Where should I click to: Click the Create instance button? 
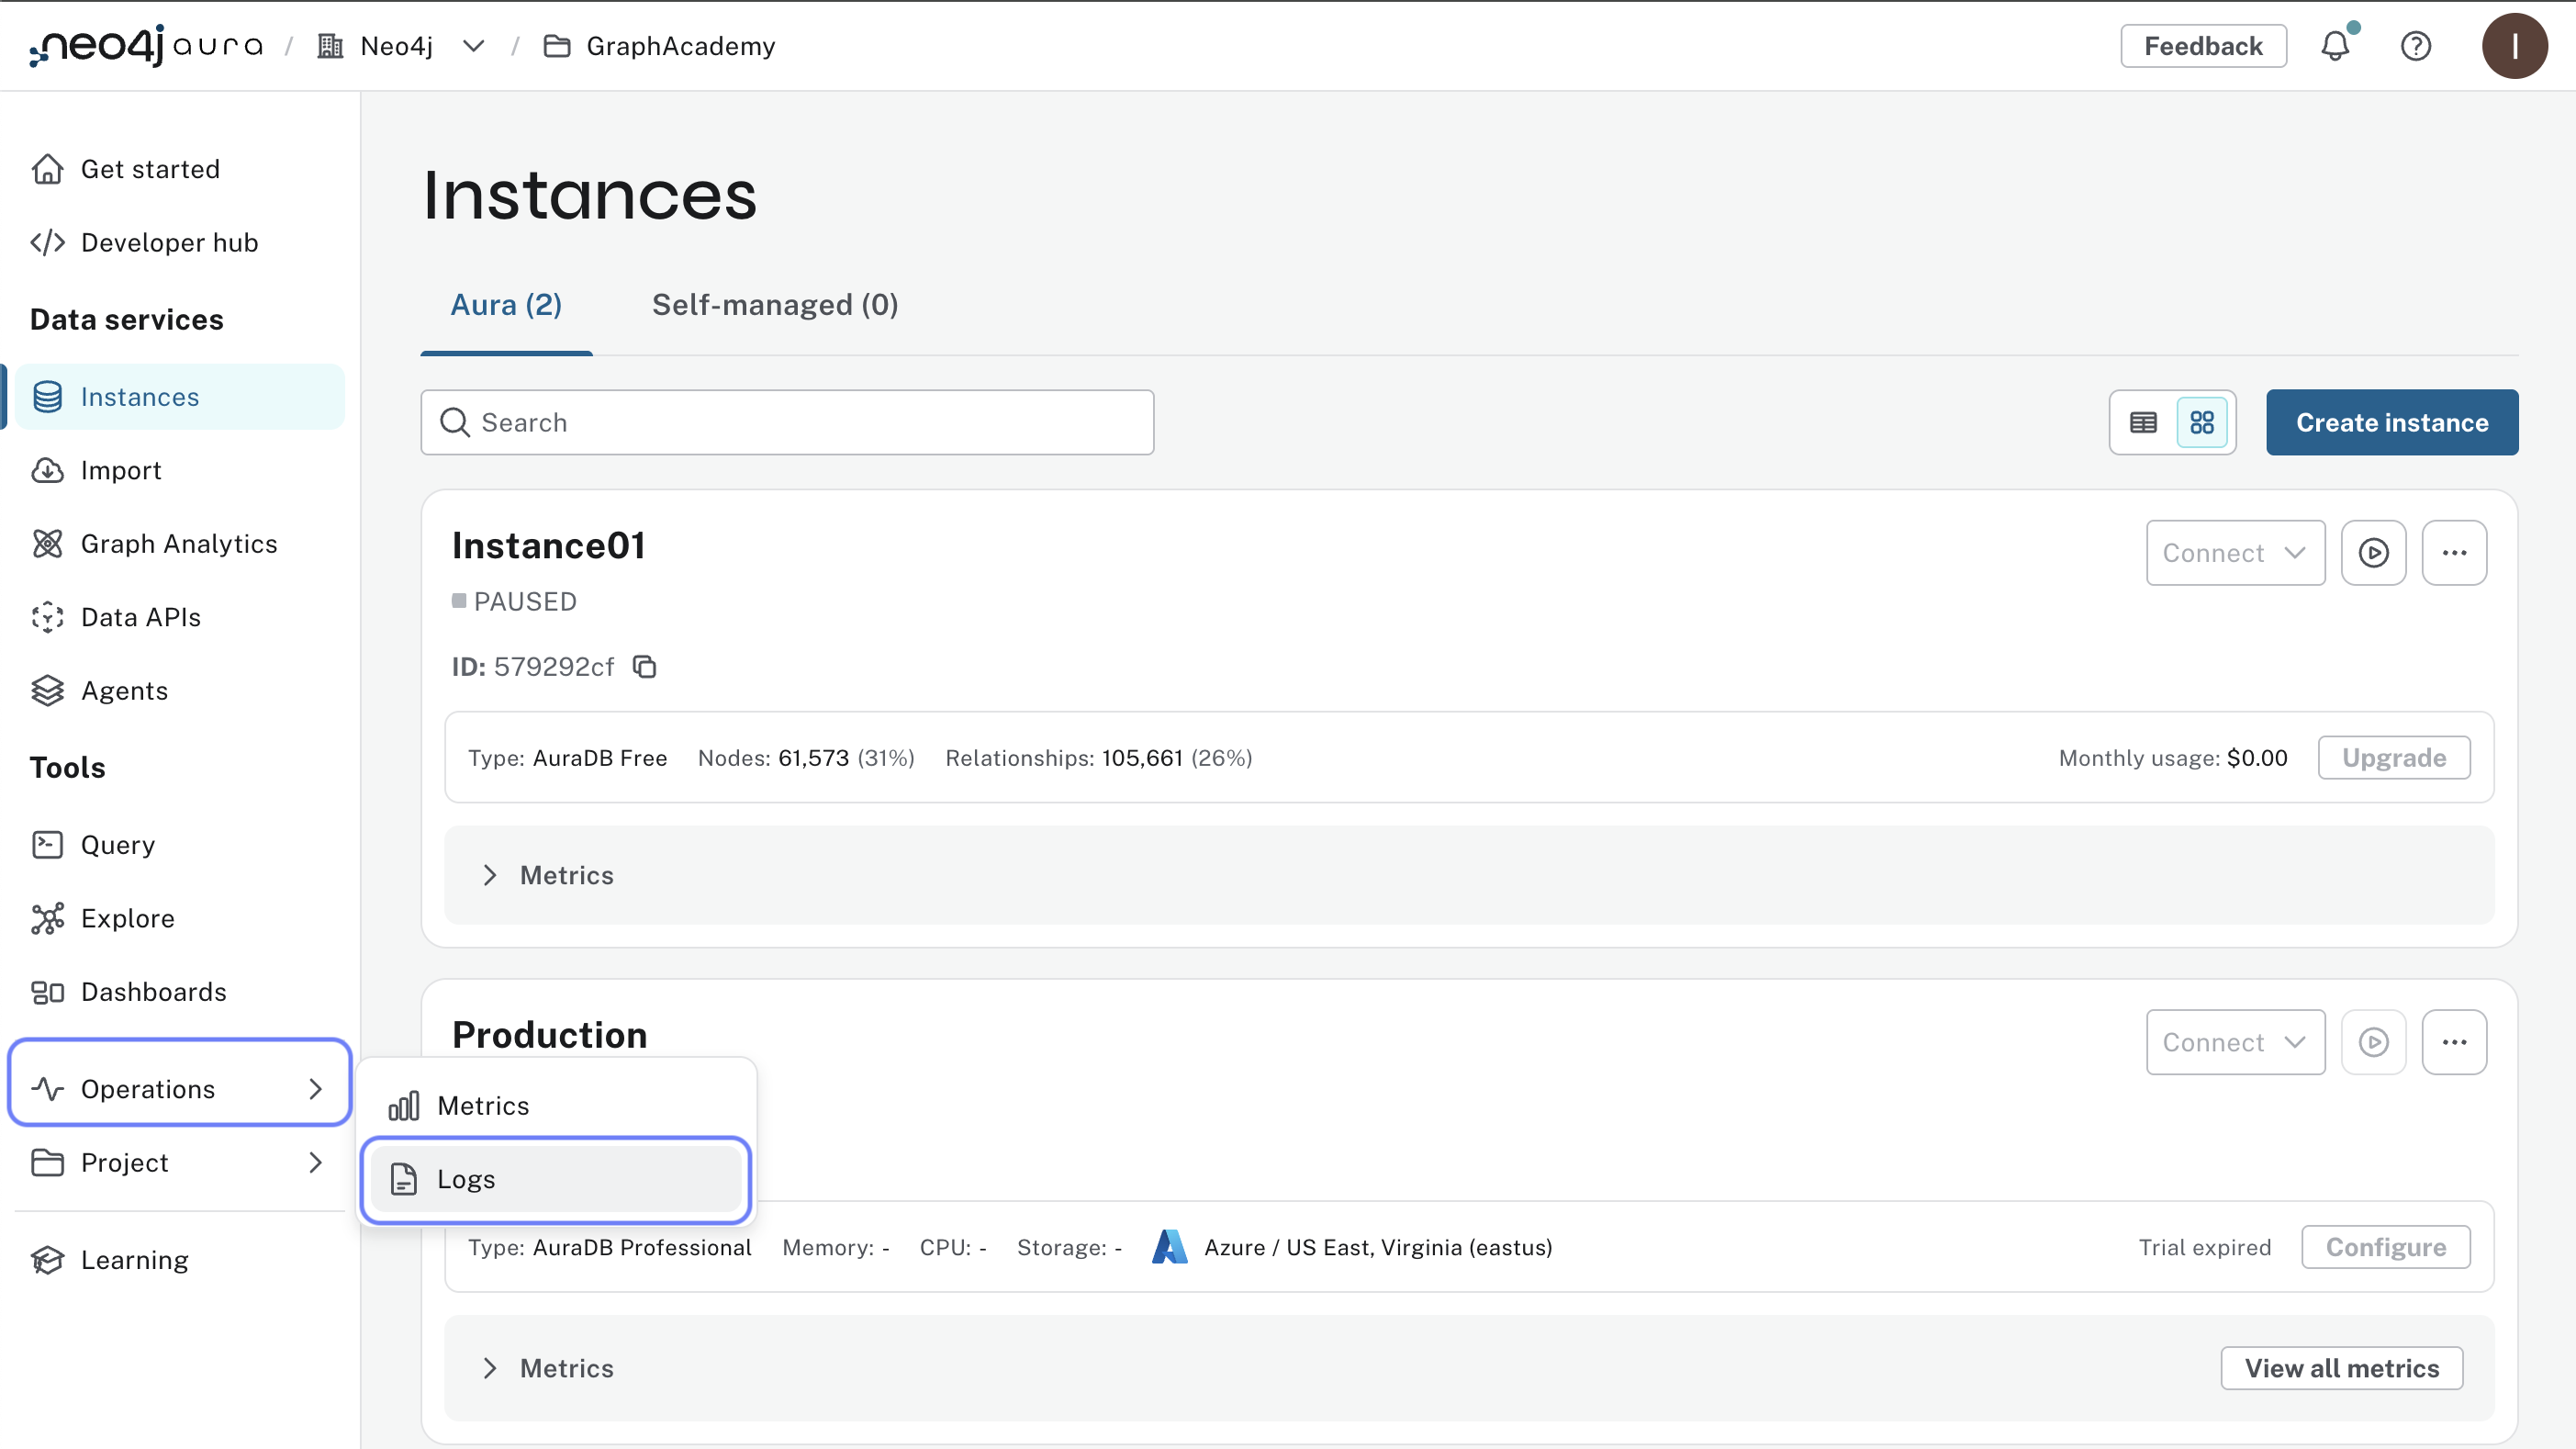(x=2391, y=422)
